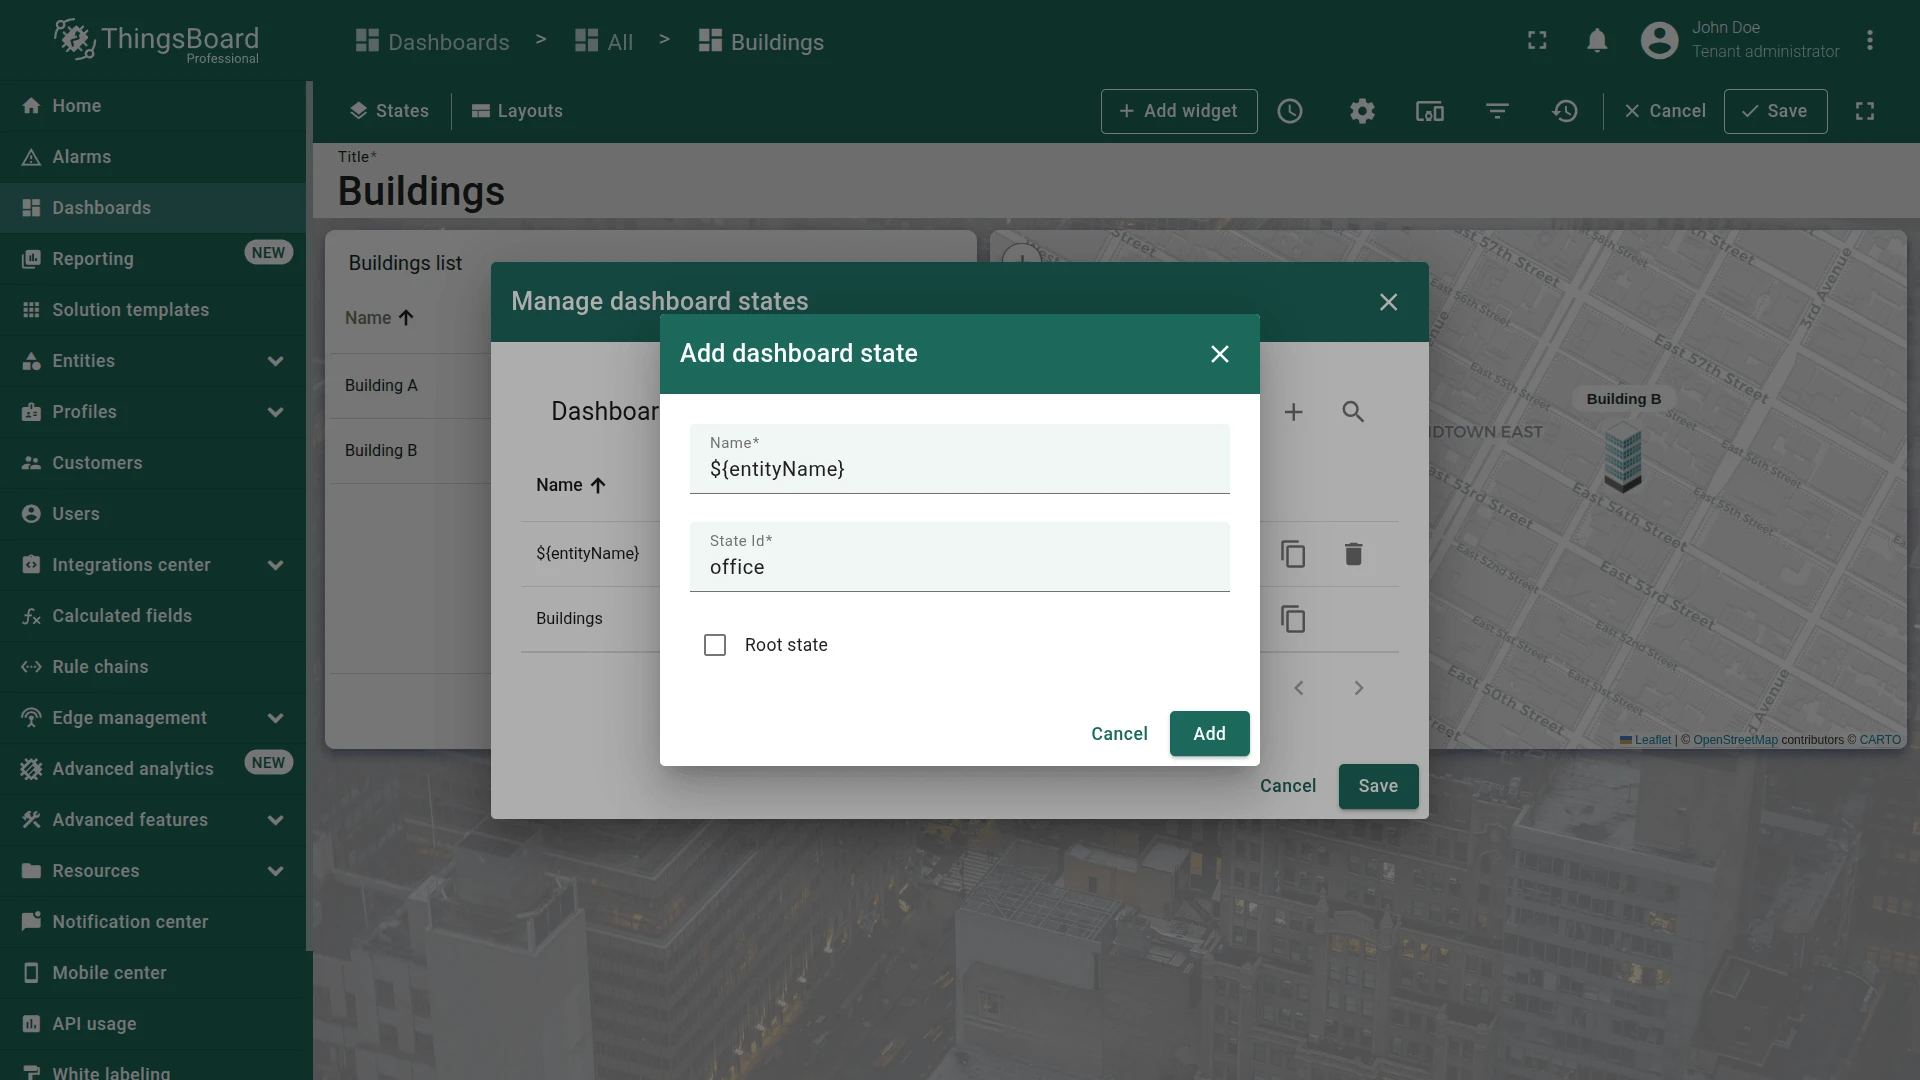1920x1080 pixels.
Task: Click the plus icon to add state
Action: click(x=1293, y=412)
